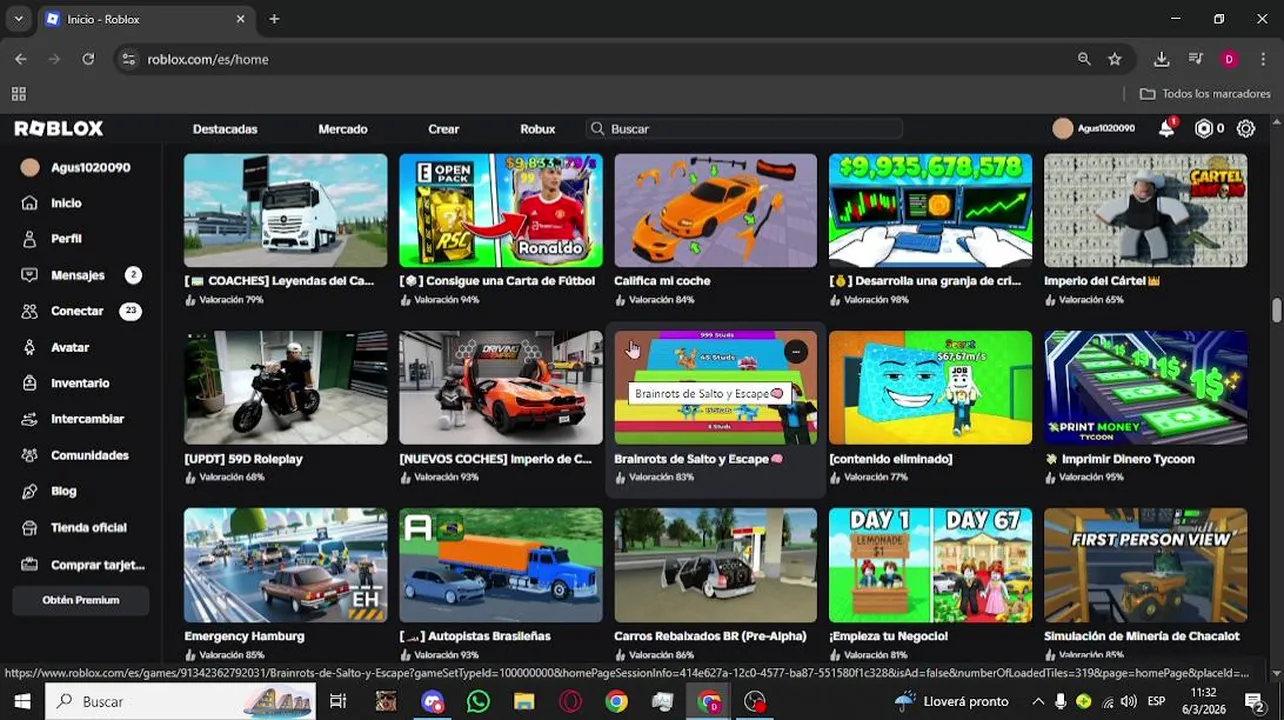Open Califica mi coche thumbnail
Viewport: 1284px width, 720px height.
[x=716, y=210]
